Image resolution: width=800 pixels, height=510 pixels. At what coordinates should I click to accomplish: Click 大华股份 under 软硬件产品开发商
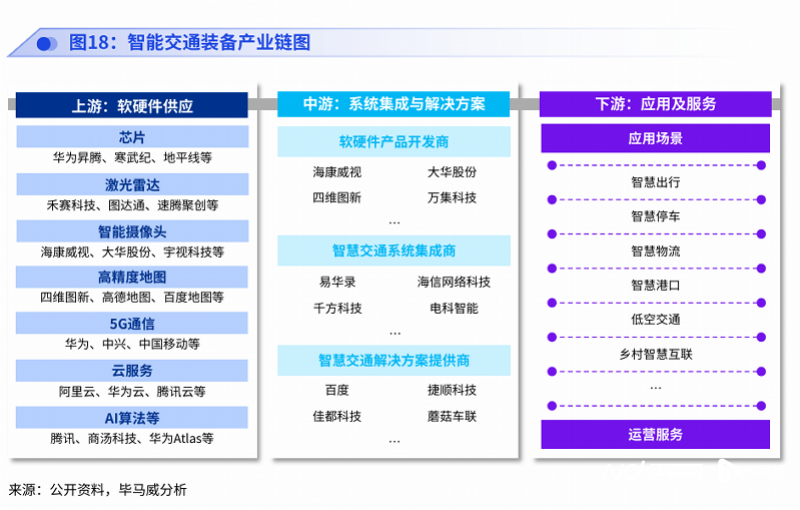pyautogui.click(x=452, y=172)
